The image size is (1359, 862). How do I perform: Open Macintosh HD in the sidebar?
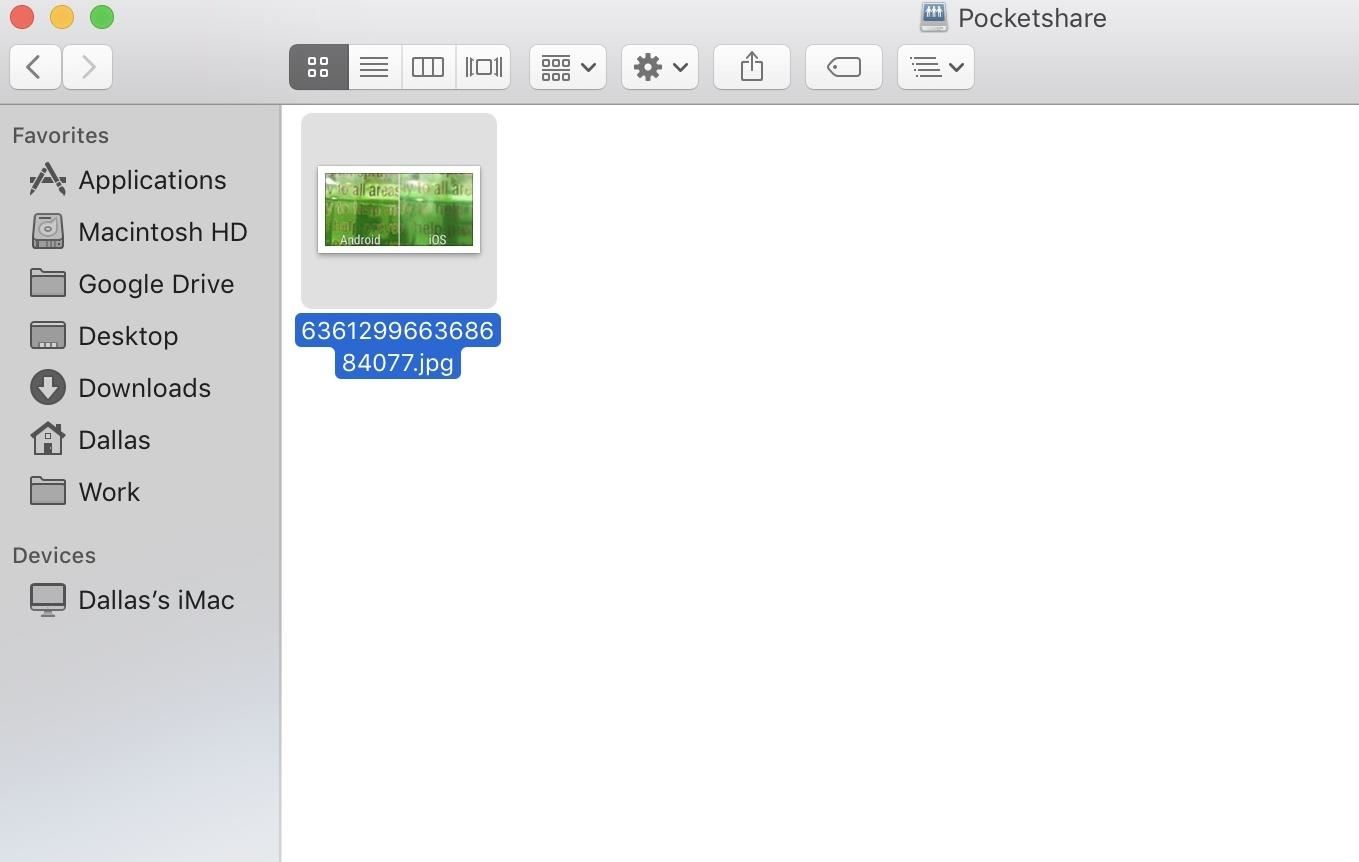click(x=140, y=232)
